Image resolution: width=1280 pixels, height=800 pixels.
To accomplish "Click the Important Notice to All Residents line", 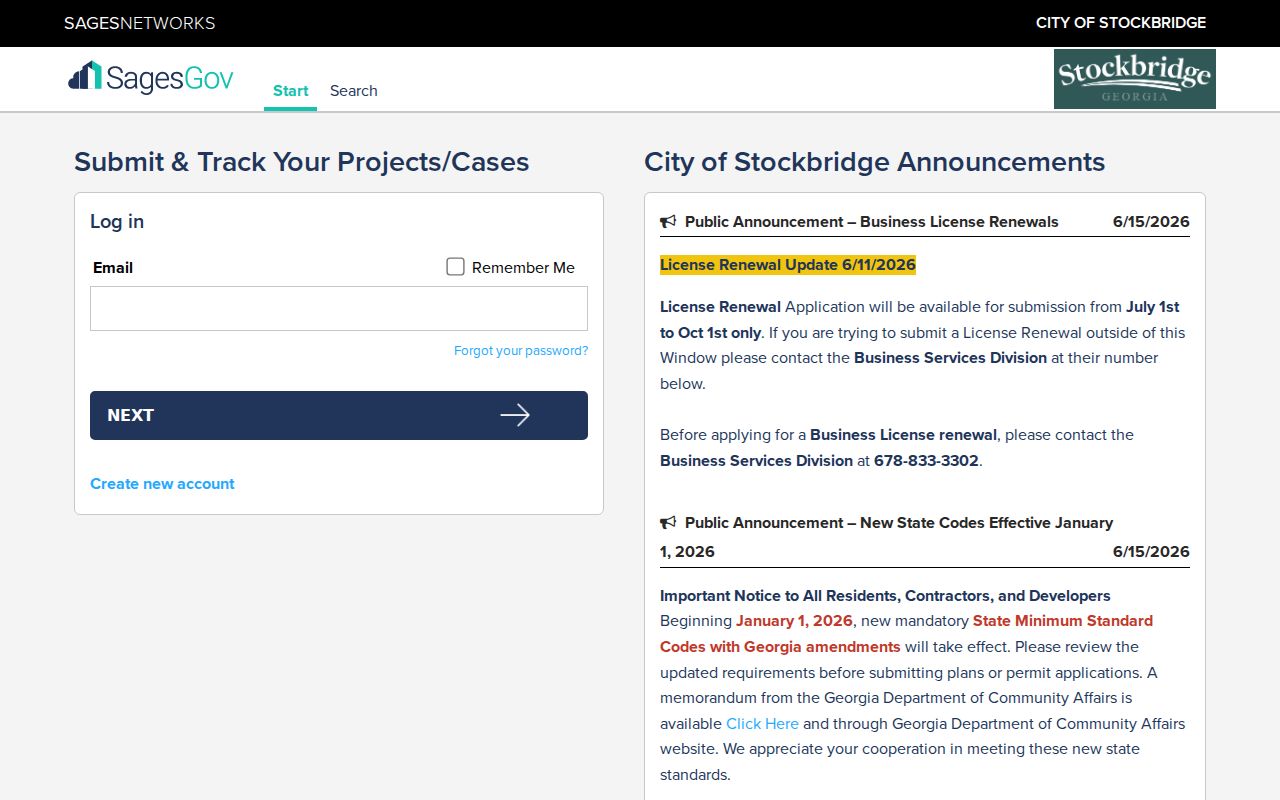I will click(885, 596).
